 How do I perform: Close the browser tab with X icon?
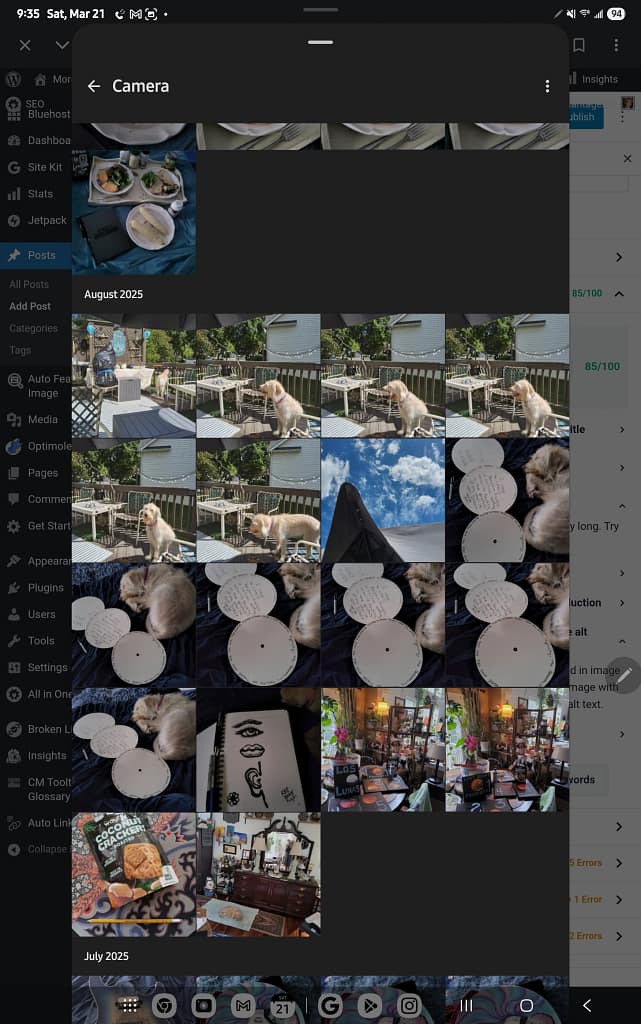point(25,45)
